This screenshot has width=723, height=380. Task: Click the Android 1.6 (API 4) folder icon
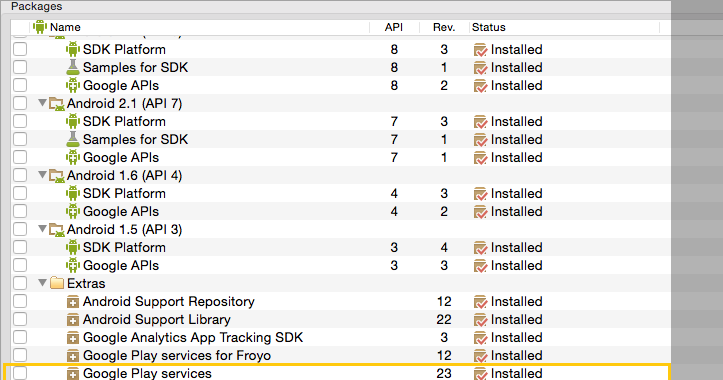(x=57, y=175)
